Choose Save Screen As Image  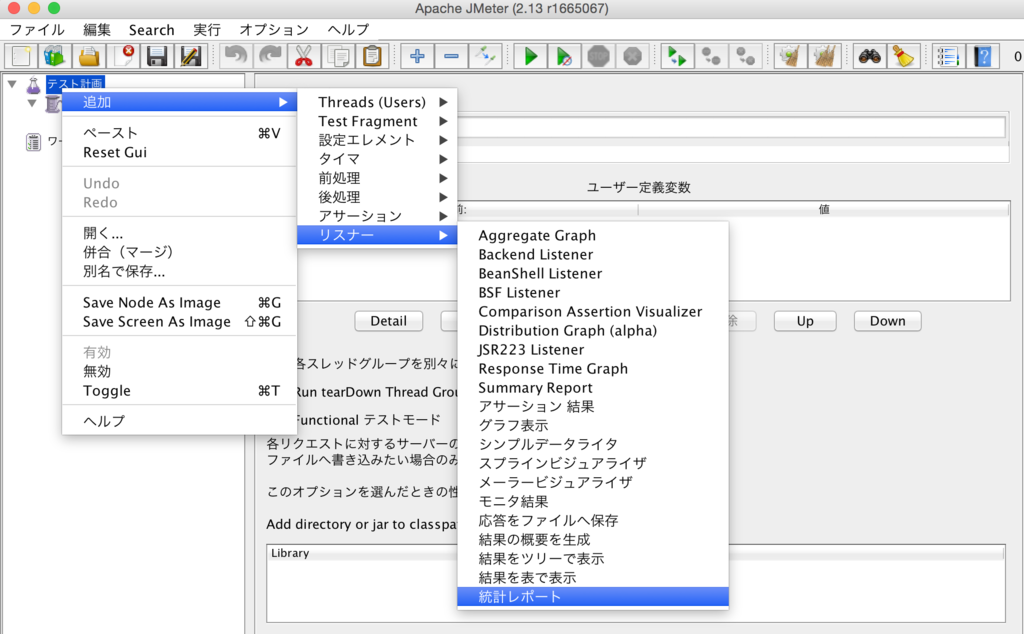click(x=180, y=321)
